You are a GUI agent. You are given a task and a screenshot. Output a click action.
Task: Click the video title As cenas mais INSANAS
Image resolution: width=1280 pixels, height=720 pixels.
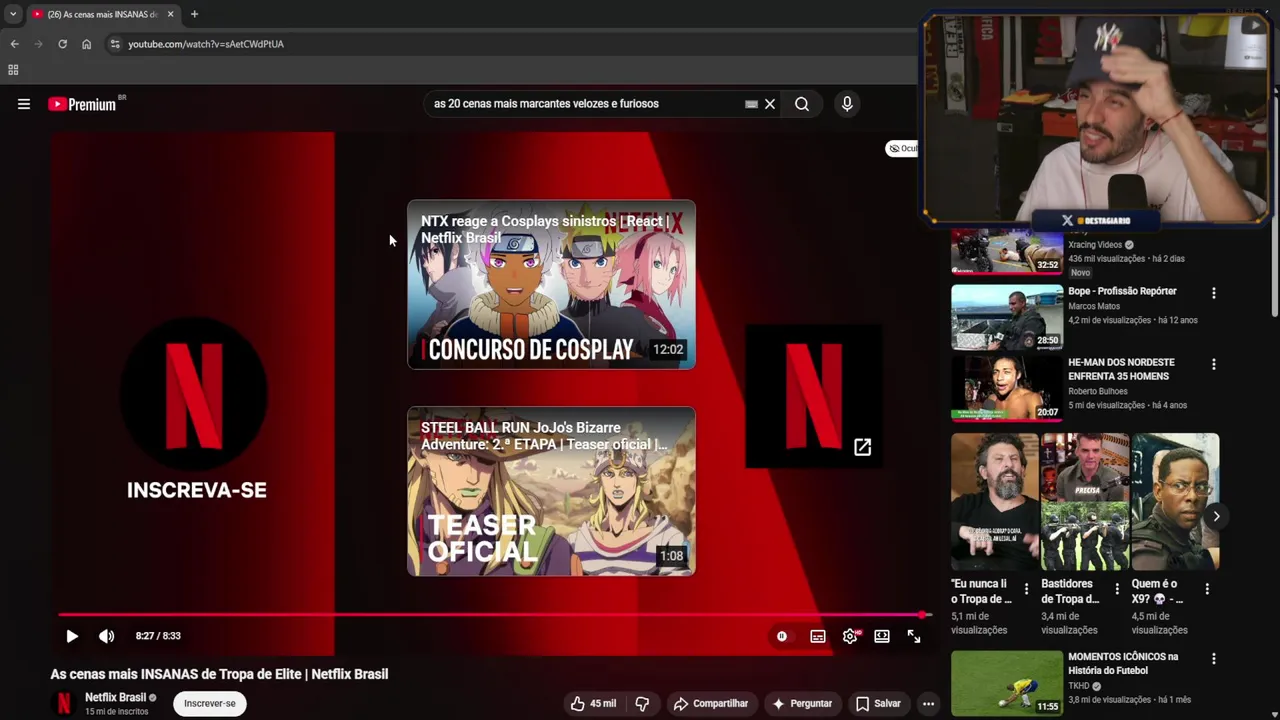[x=219, y=674]
